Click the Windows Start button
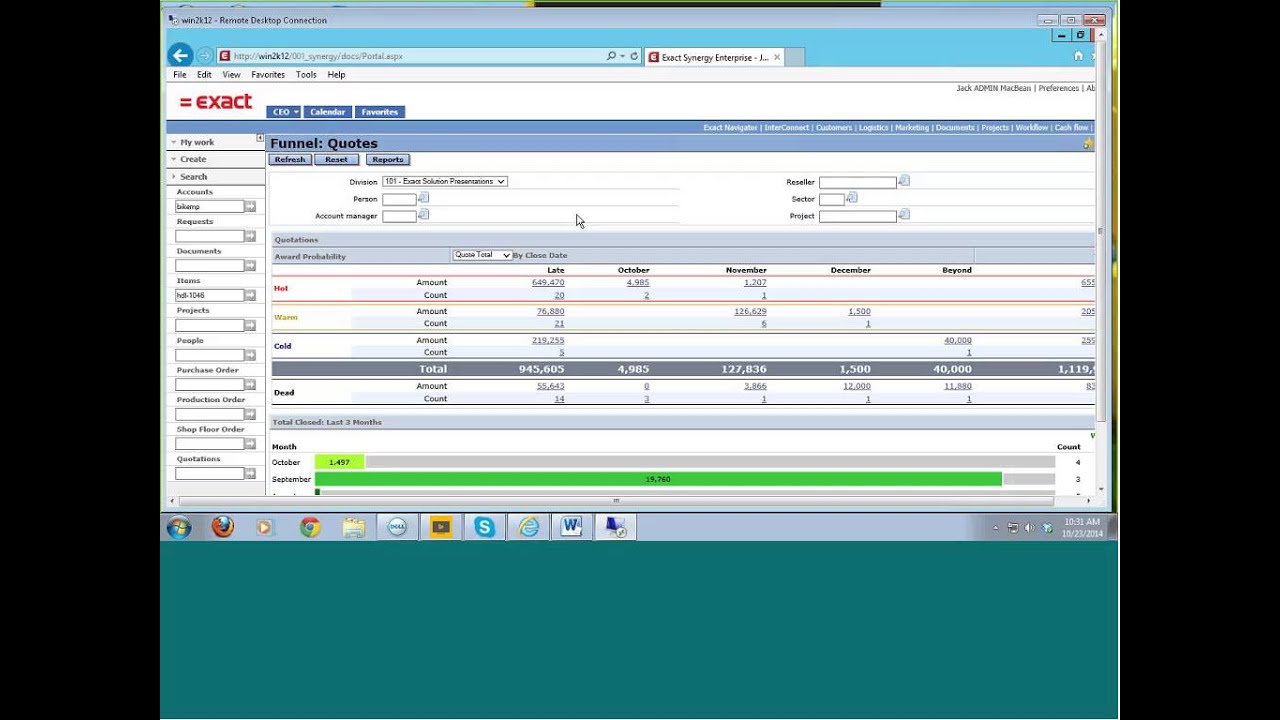Viewport: 1280px width, 720px height. tap(179, 527)
